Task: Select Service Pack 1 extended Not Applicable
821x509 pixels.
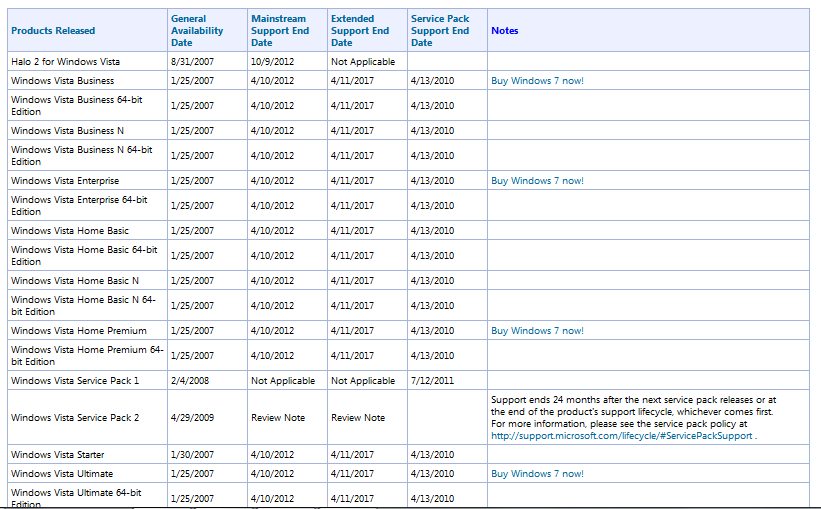Action: coord(363,381)
